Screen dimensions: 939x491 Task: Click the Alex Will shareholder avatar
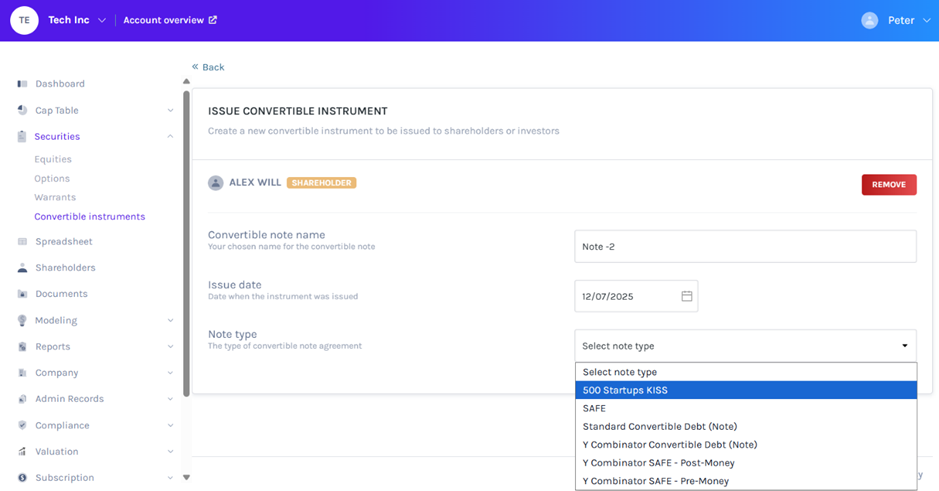coord(215,183)
